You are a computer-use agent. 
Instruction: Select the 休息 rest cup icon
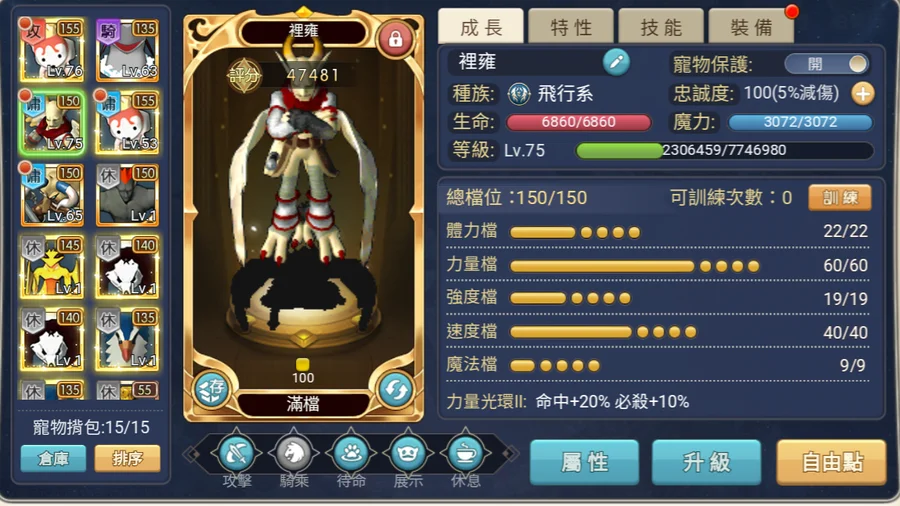pyautogui.click(x=465, y=453)
